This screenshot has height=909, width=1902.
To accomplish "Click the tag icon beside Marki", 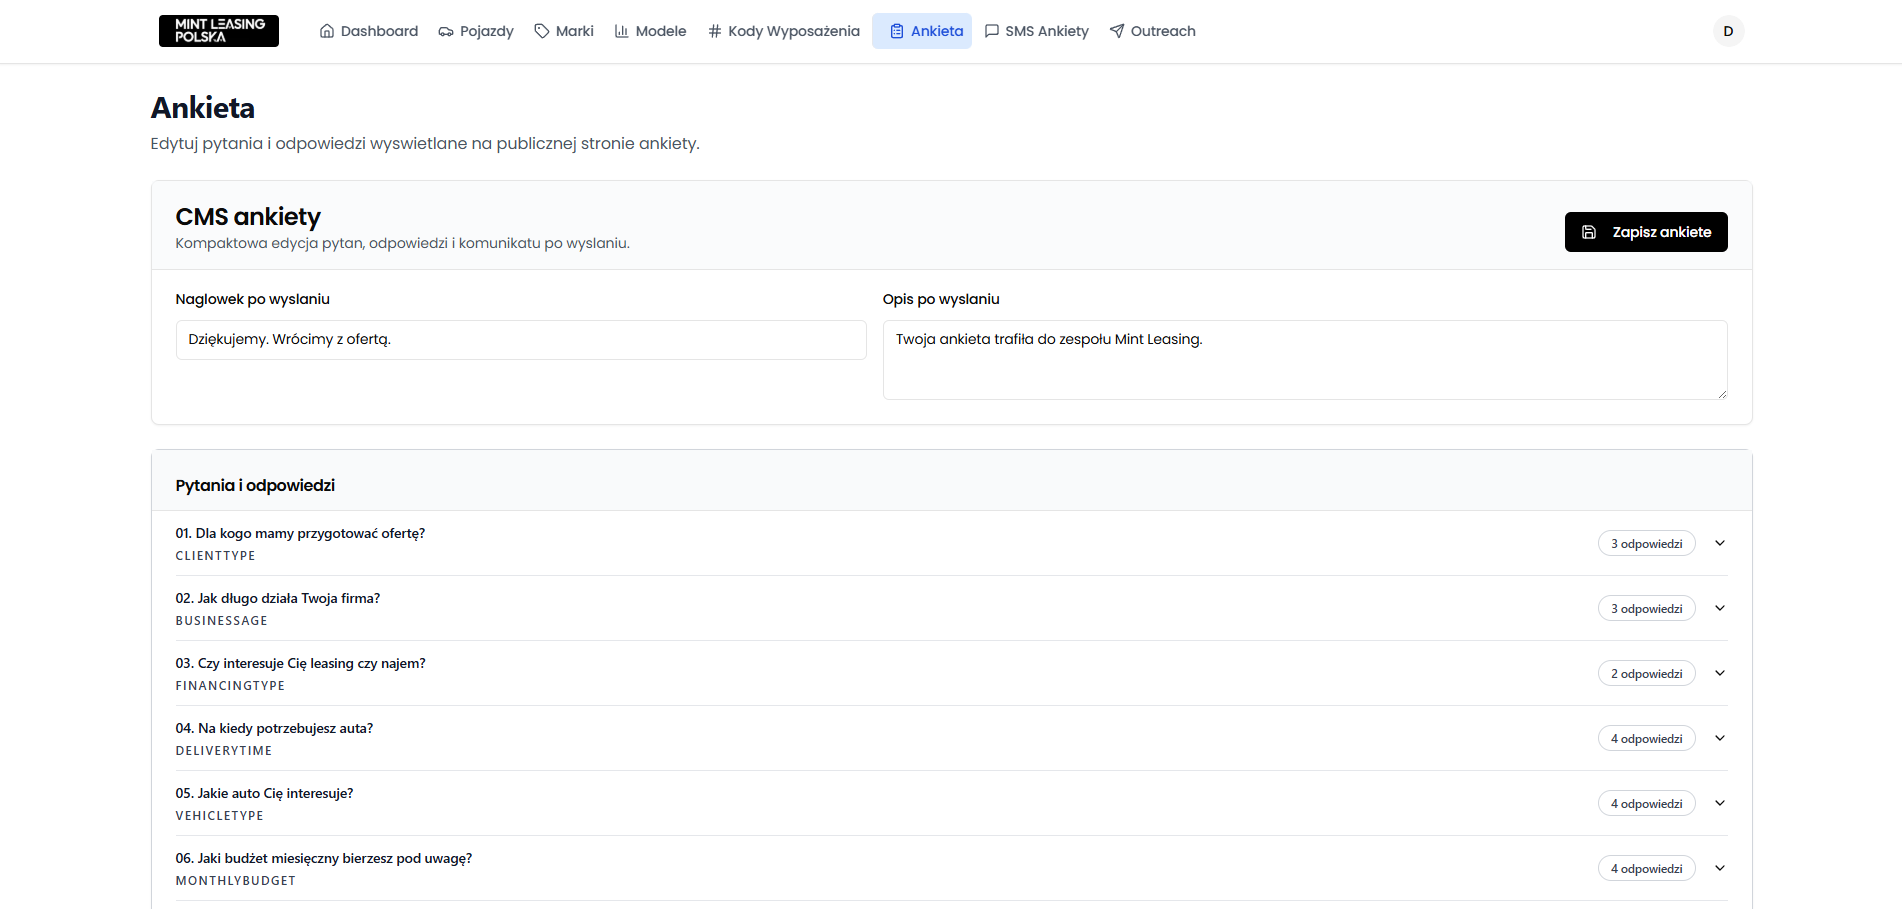I will coord(542,31).
